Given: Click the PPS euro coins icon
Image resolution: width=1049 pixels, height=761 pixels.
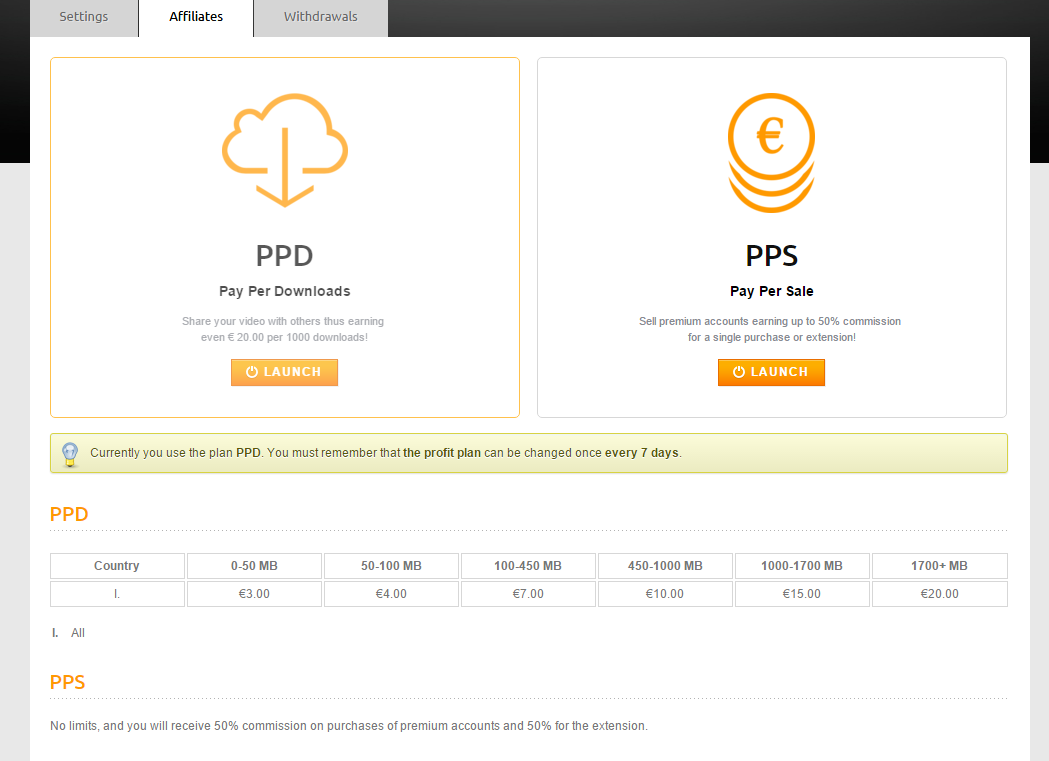Looking at the screenshot, I should pos(771,152).
